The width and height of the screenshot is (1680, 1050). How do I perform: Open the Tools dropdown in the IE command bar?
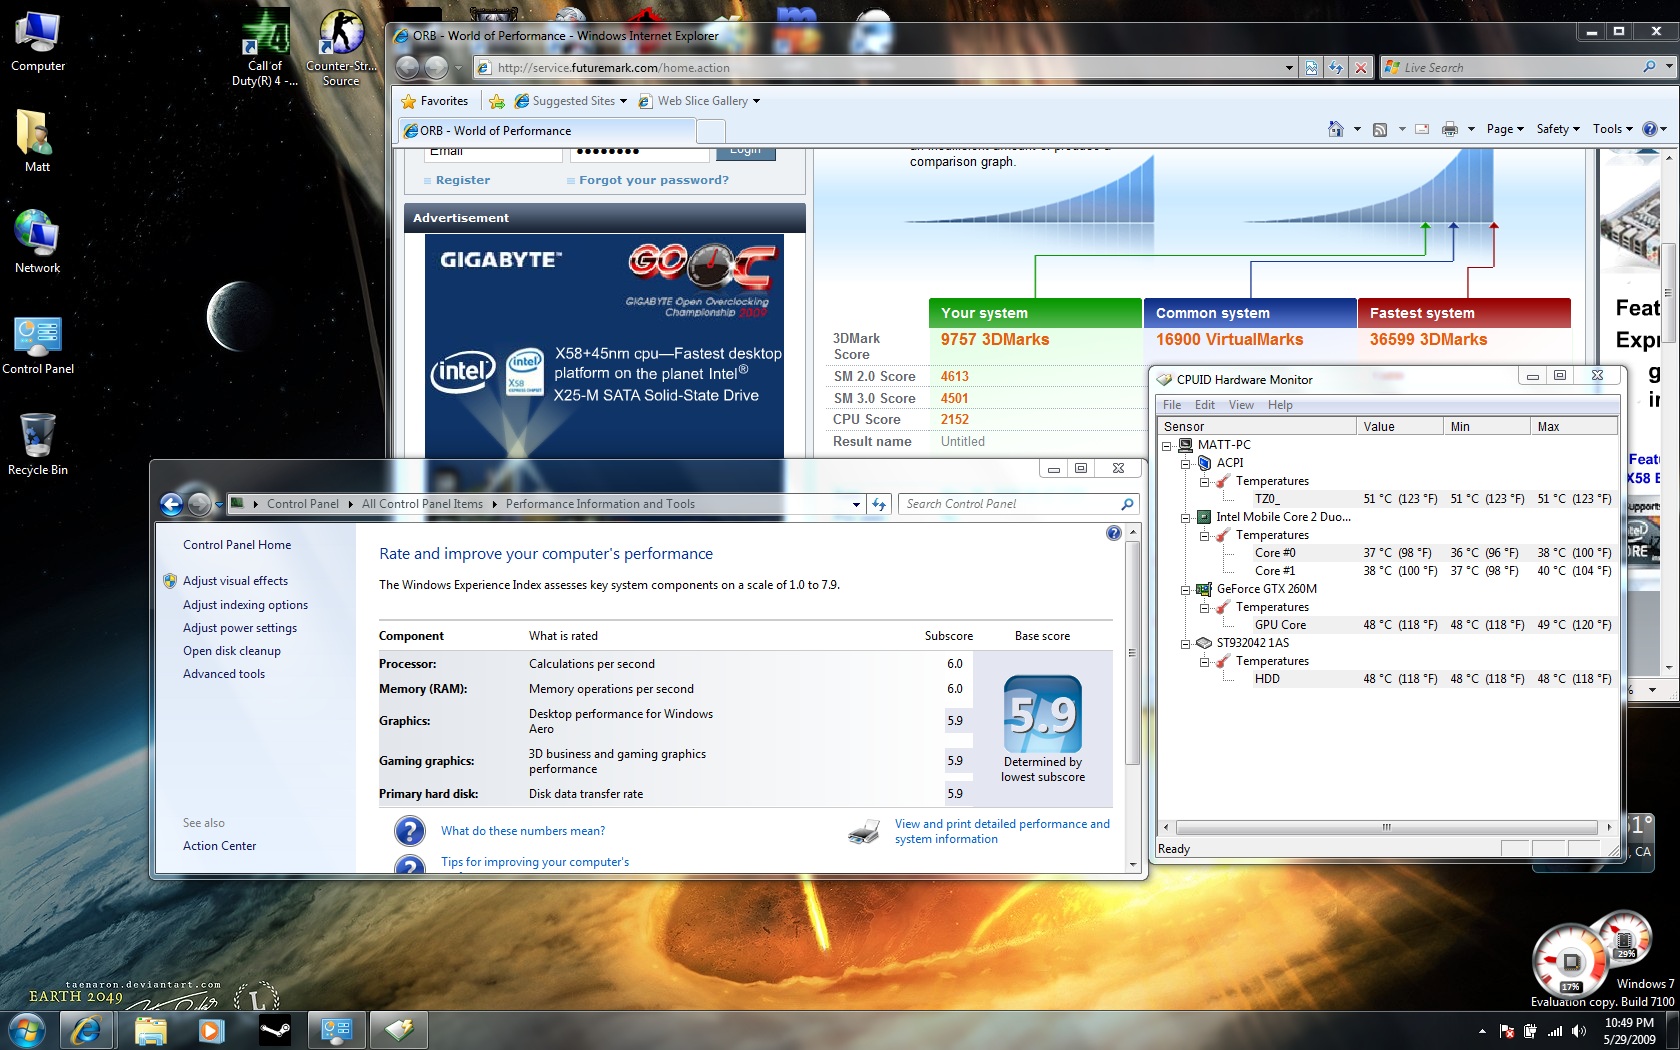point(1612,129)
